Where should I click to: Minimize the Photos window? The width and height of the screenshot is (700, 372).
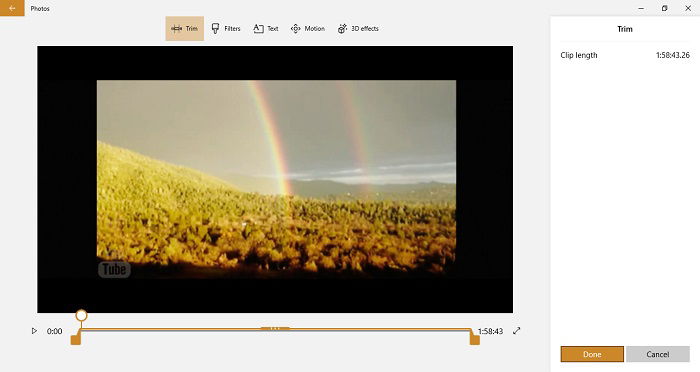tap(641, 8)
